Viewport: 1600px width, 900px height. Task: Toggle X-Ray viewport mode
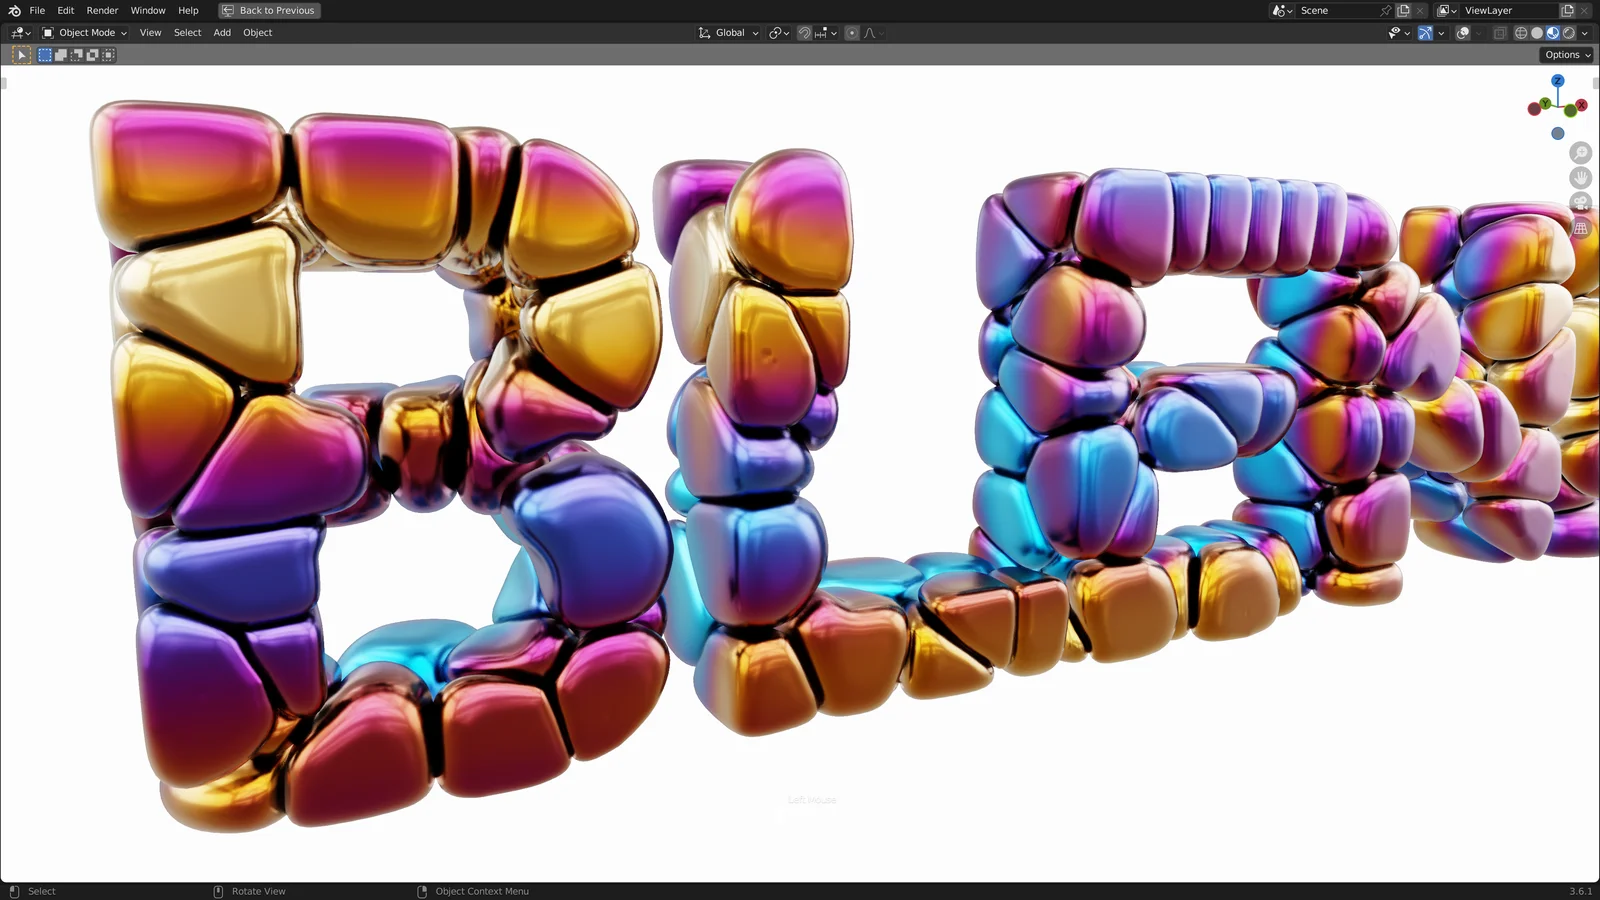(x=1499, y=32)
